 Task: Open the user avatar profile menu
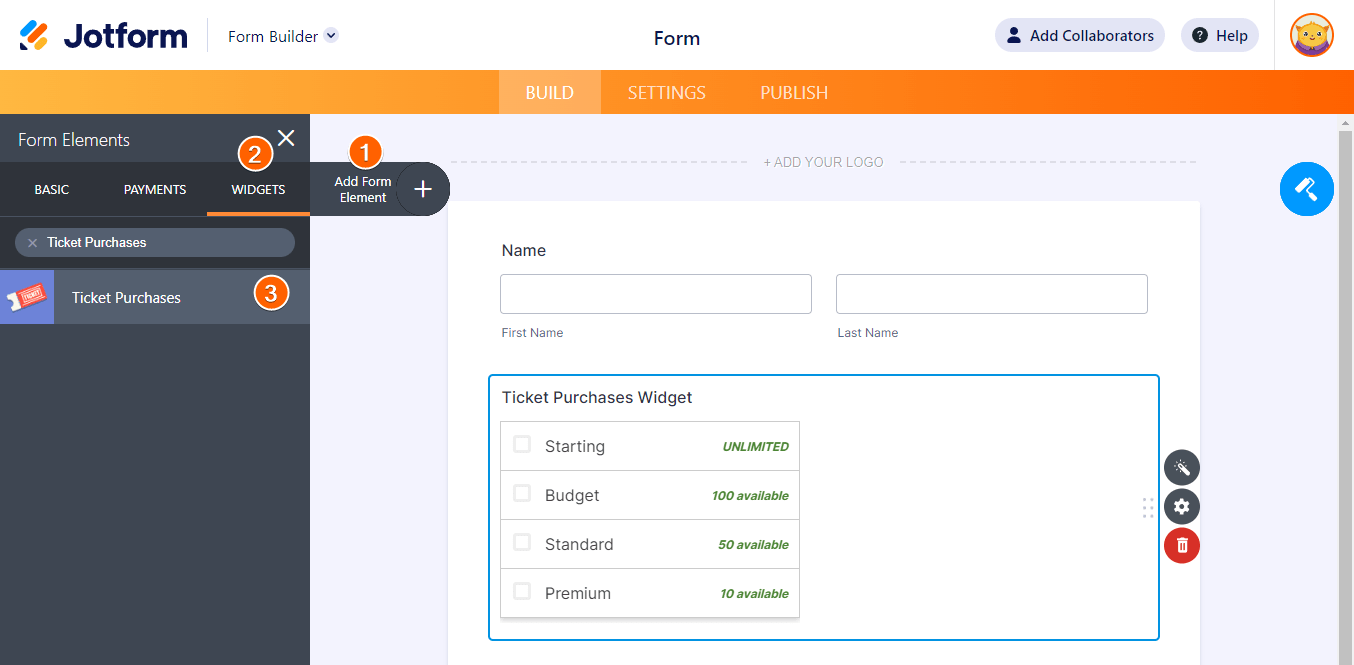pos(1311,36)
